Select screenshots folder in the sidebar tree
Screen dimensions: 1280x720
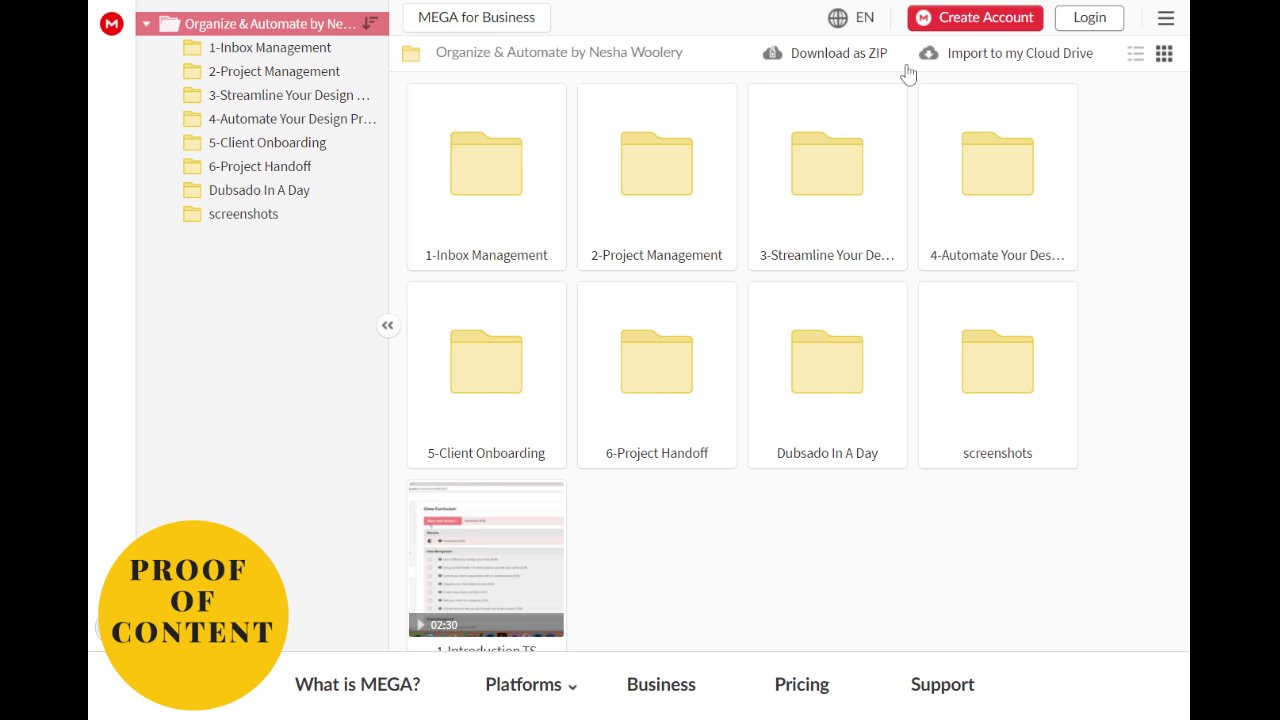(x=243, y=214)
